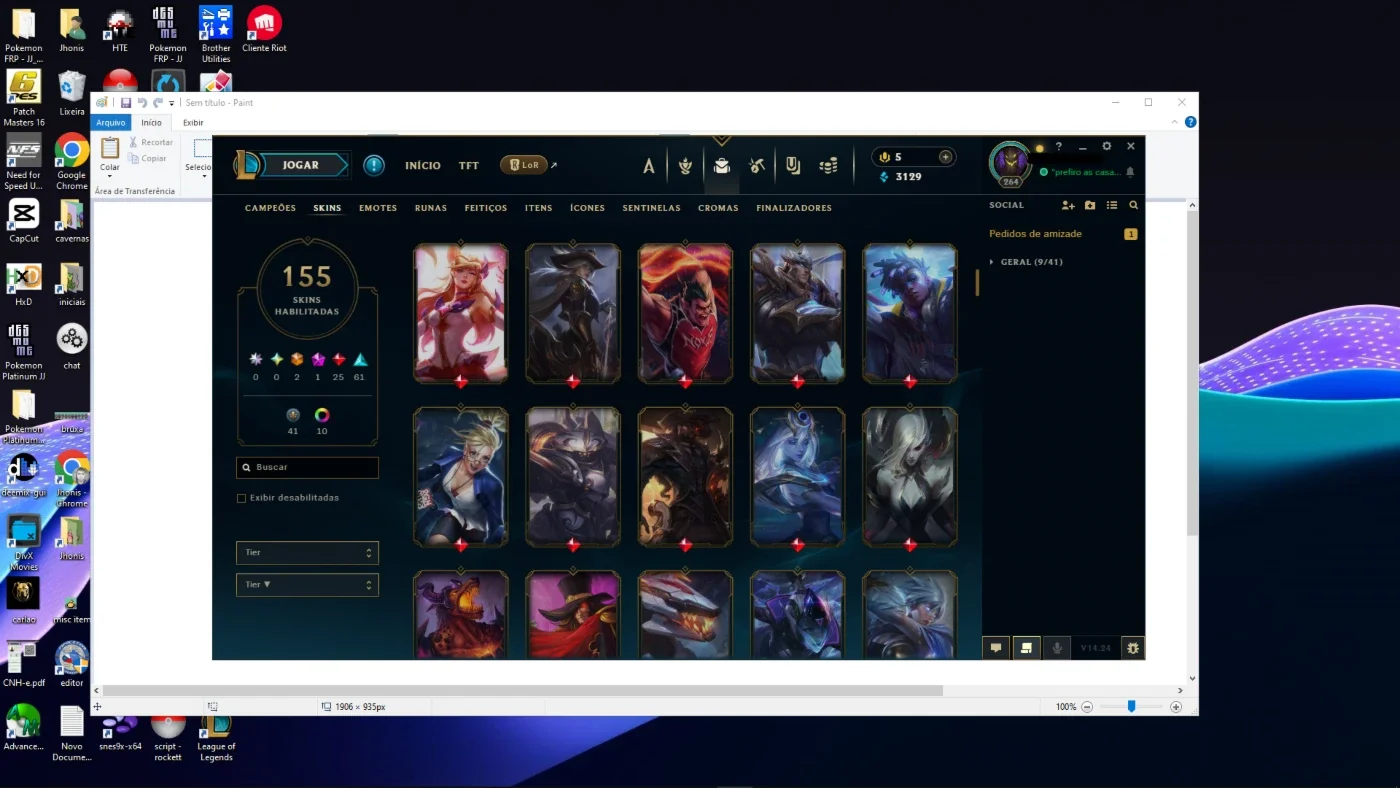Viewport: 1400px width, 788px height.
Task: Switch to ITENS tab
Action: [538, 208]
